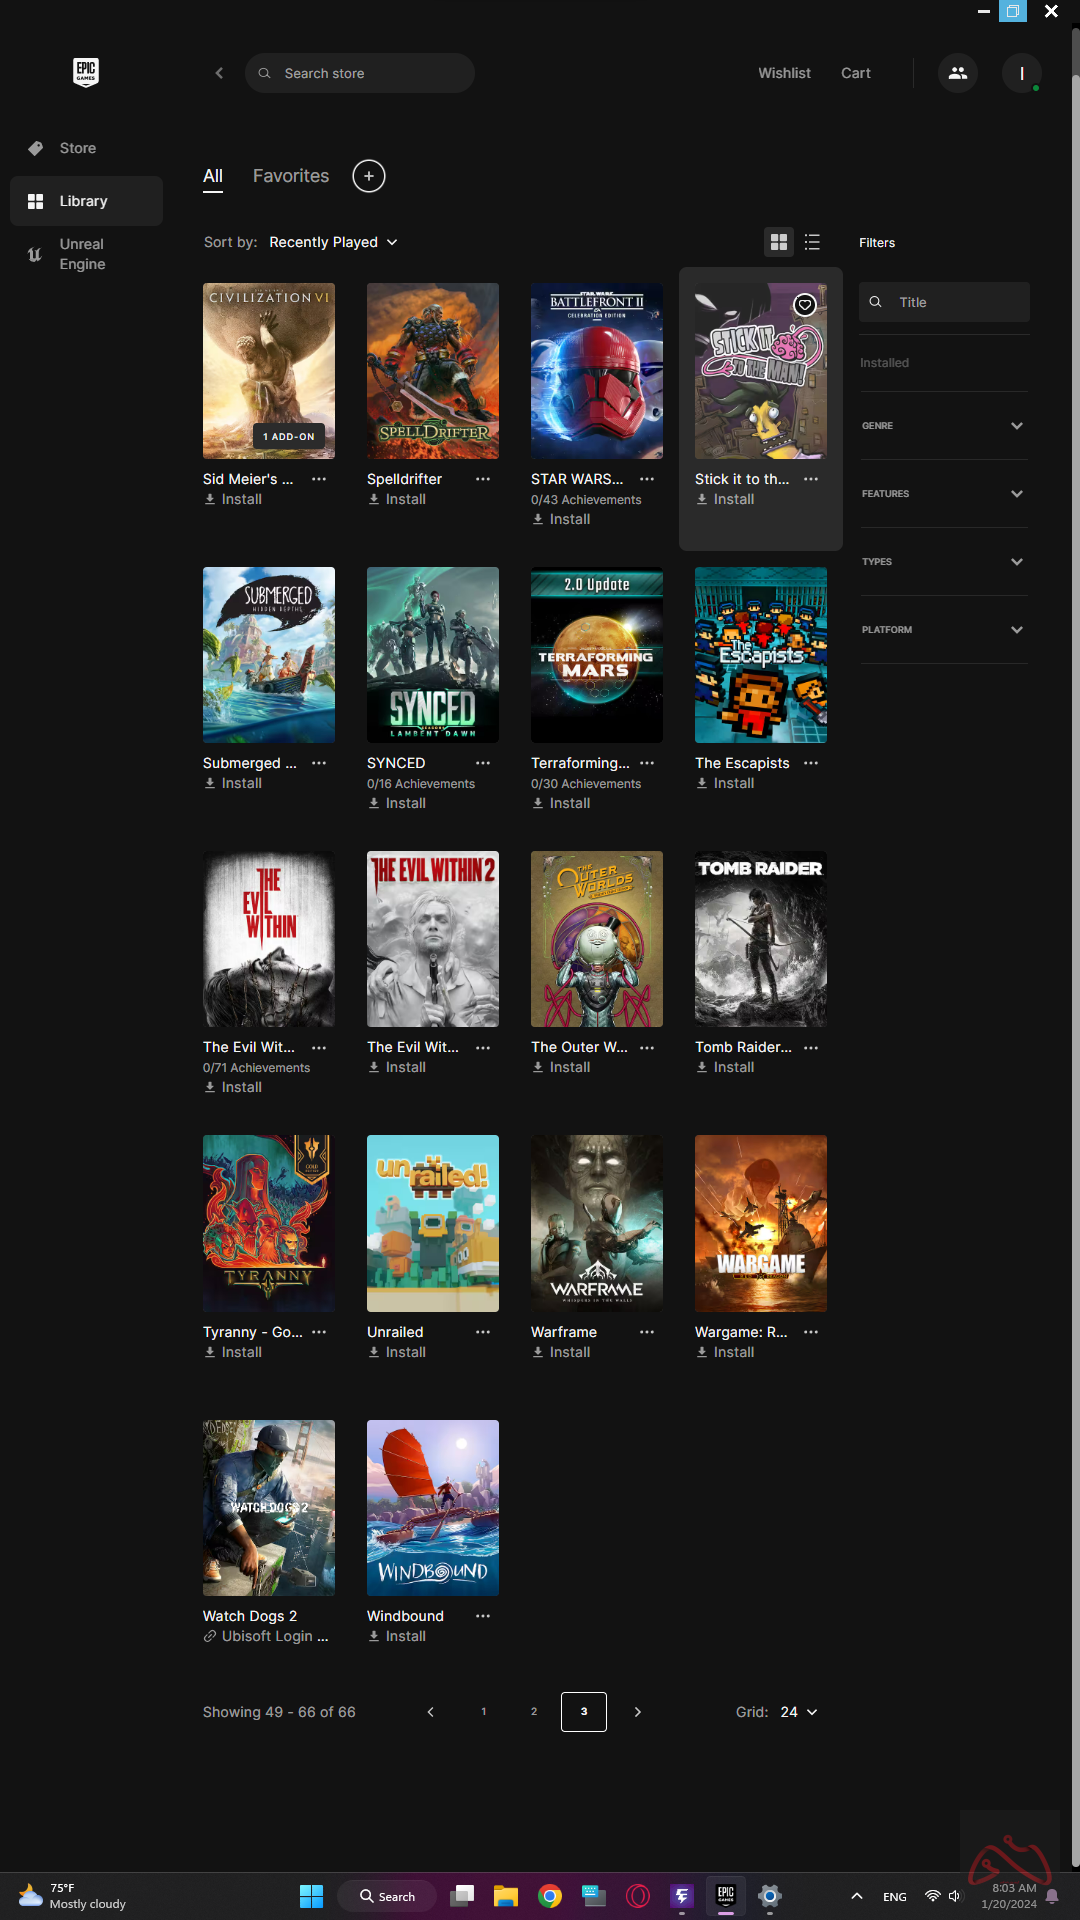Open more options for Spelldrifter

coord(483,479)
